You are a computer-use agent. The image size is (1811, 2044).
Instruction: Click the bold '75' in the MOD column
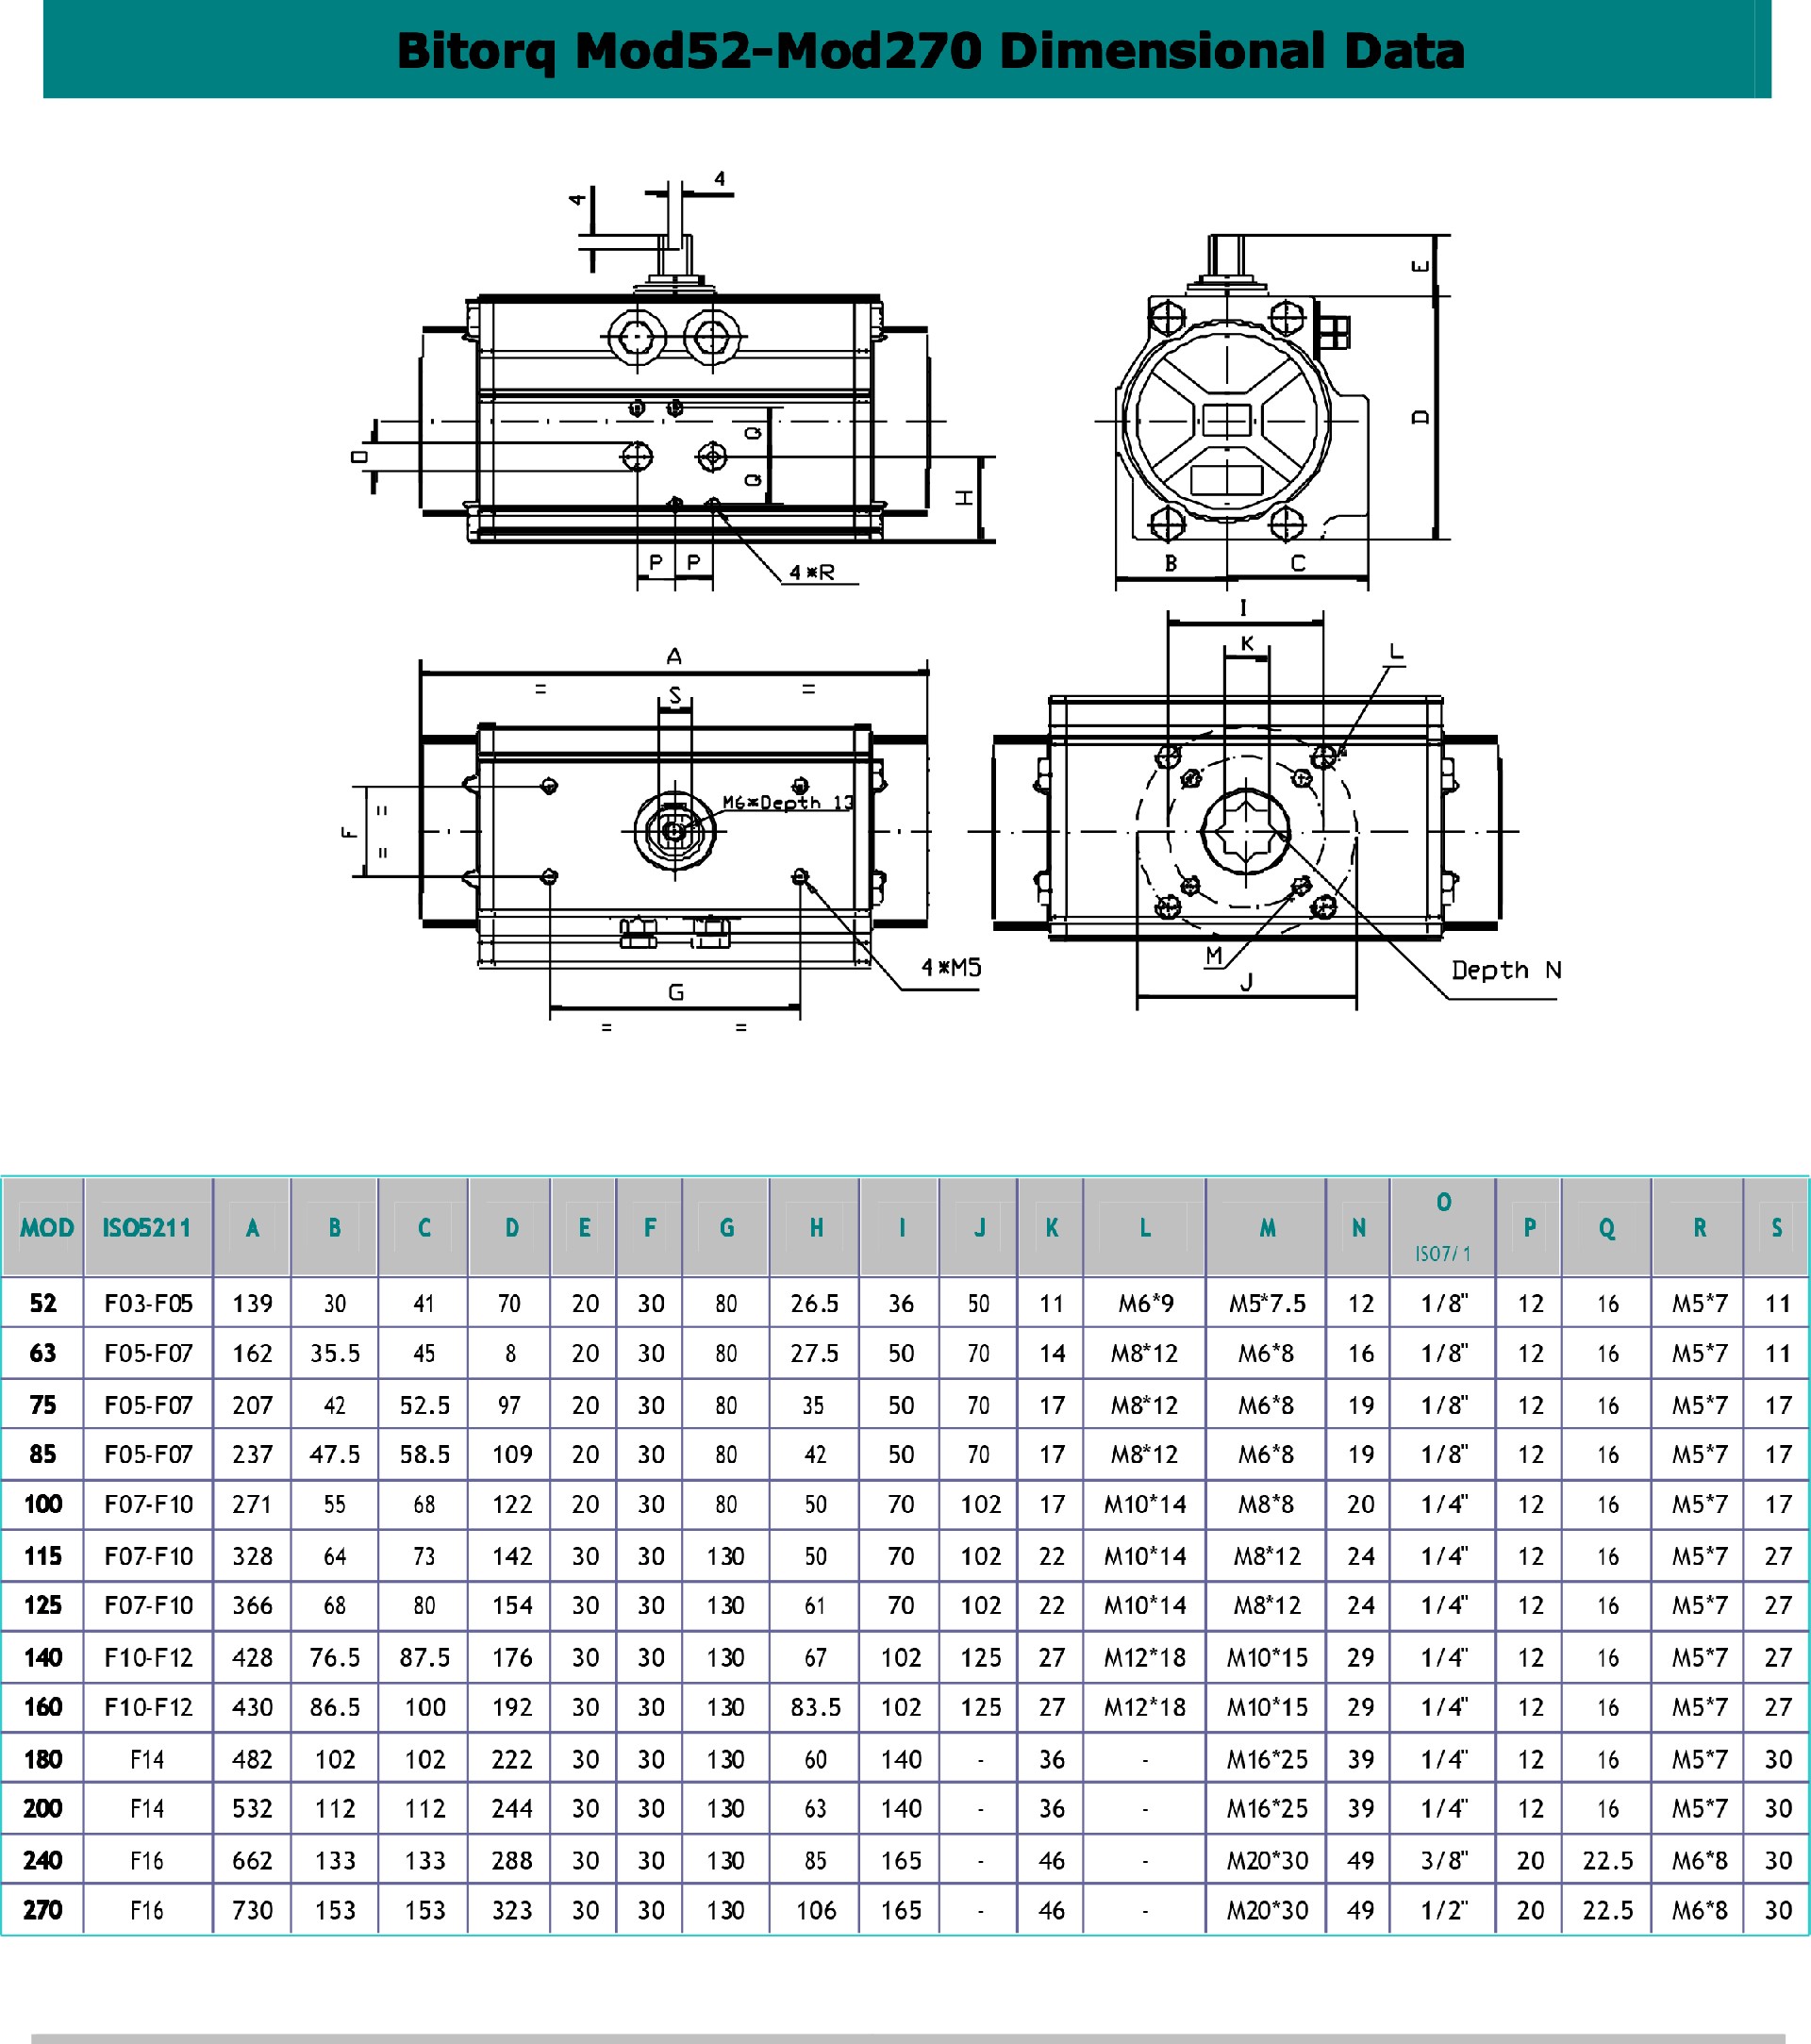click(43, 1406)
